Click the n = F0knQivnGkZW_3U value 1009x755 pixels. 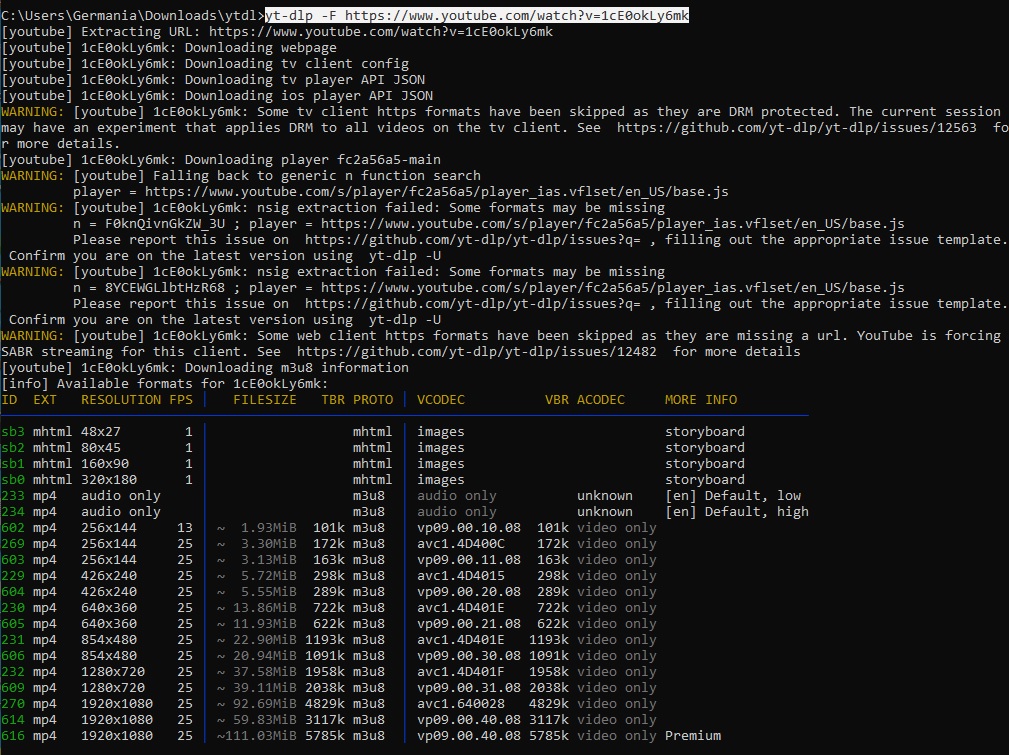point(149,224)
